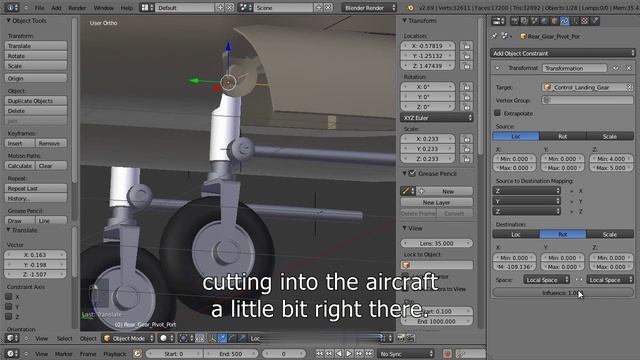Set Source to Rot
640x360 pixels.
coord(562,136)
